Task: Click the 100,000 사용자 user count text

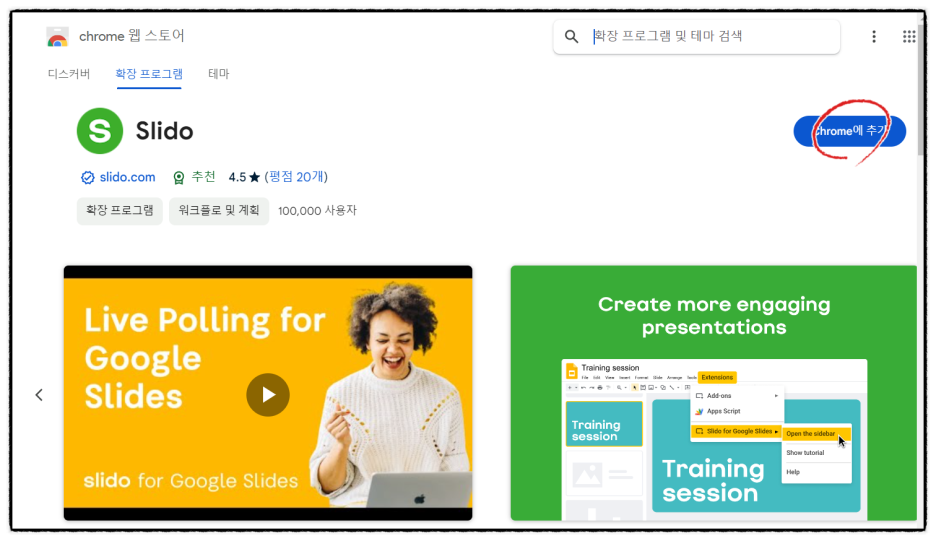Action: pyautogui.click(x=317, y=211)
